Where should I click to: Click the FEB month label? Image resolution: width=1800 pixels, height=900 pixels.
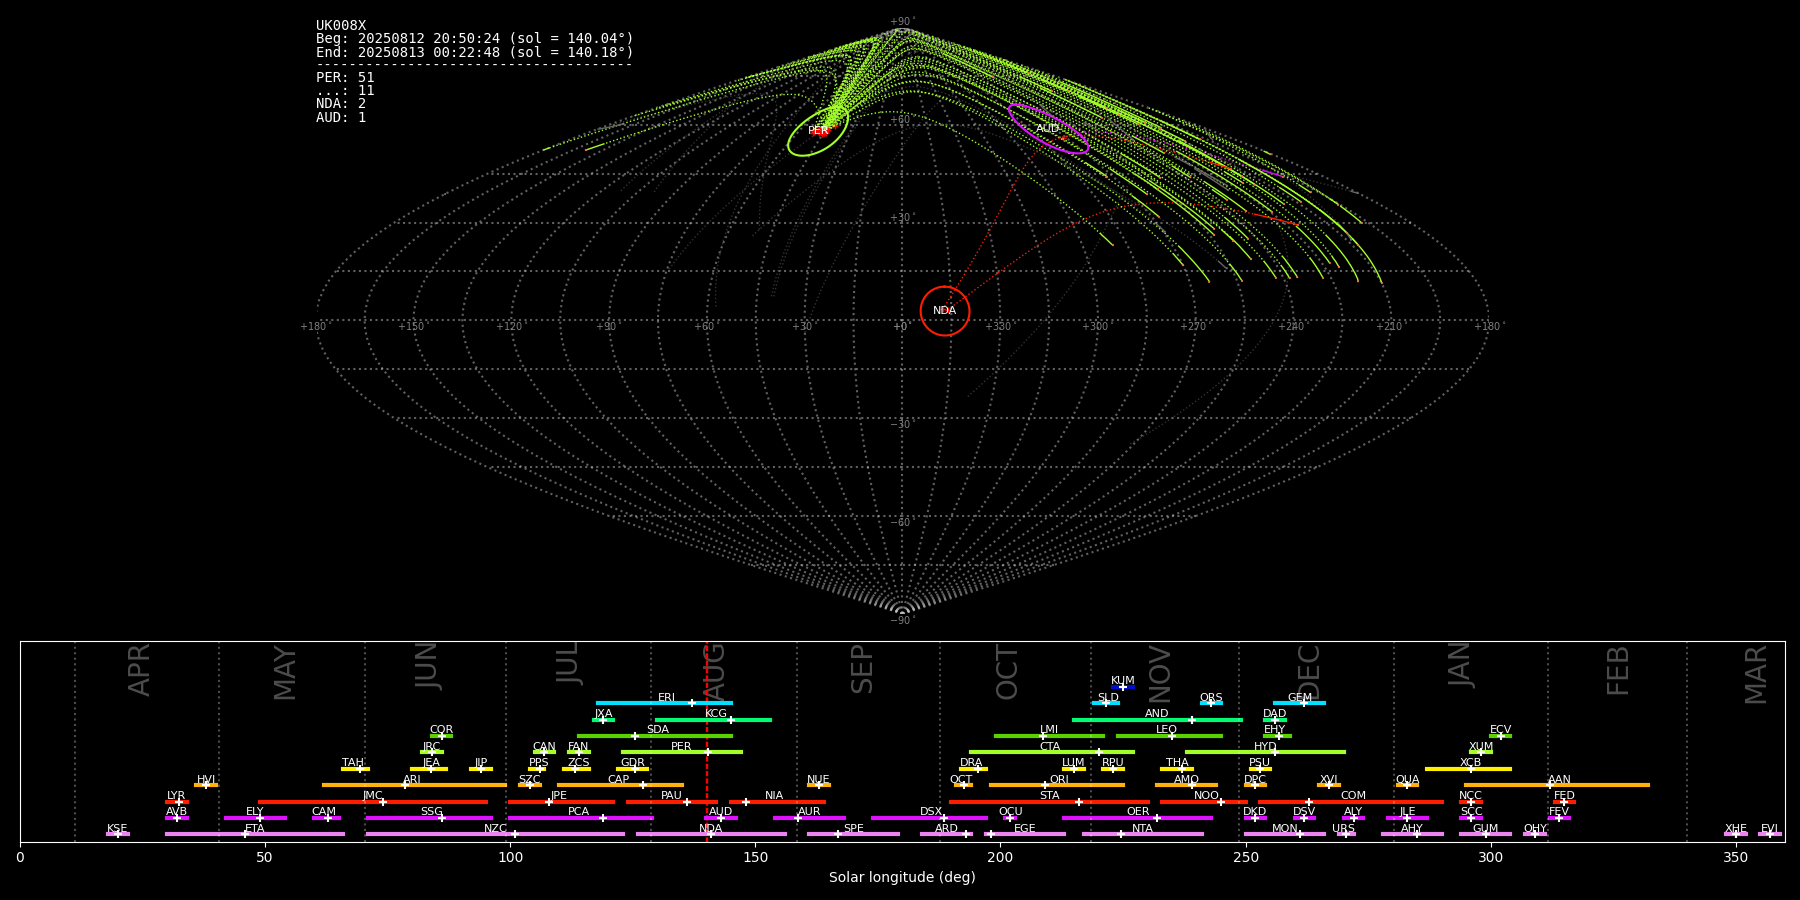pos(1618,671)
